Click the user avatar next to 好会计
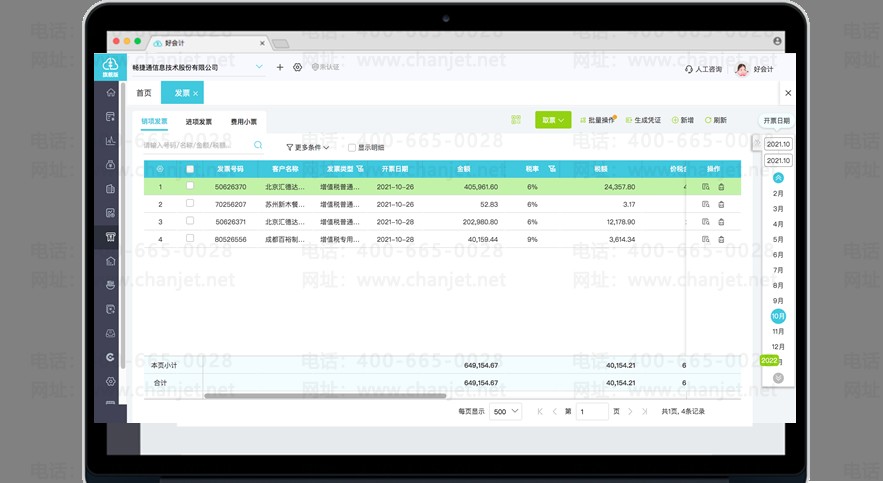 coord(742,69)
